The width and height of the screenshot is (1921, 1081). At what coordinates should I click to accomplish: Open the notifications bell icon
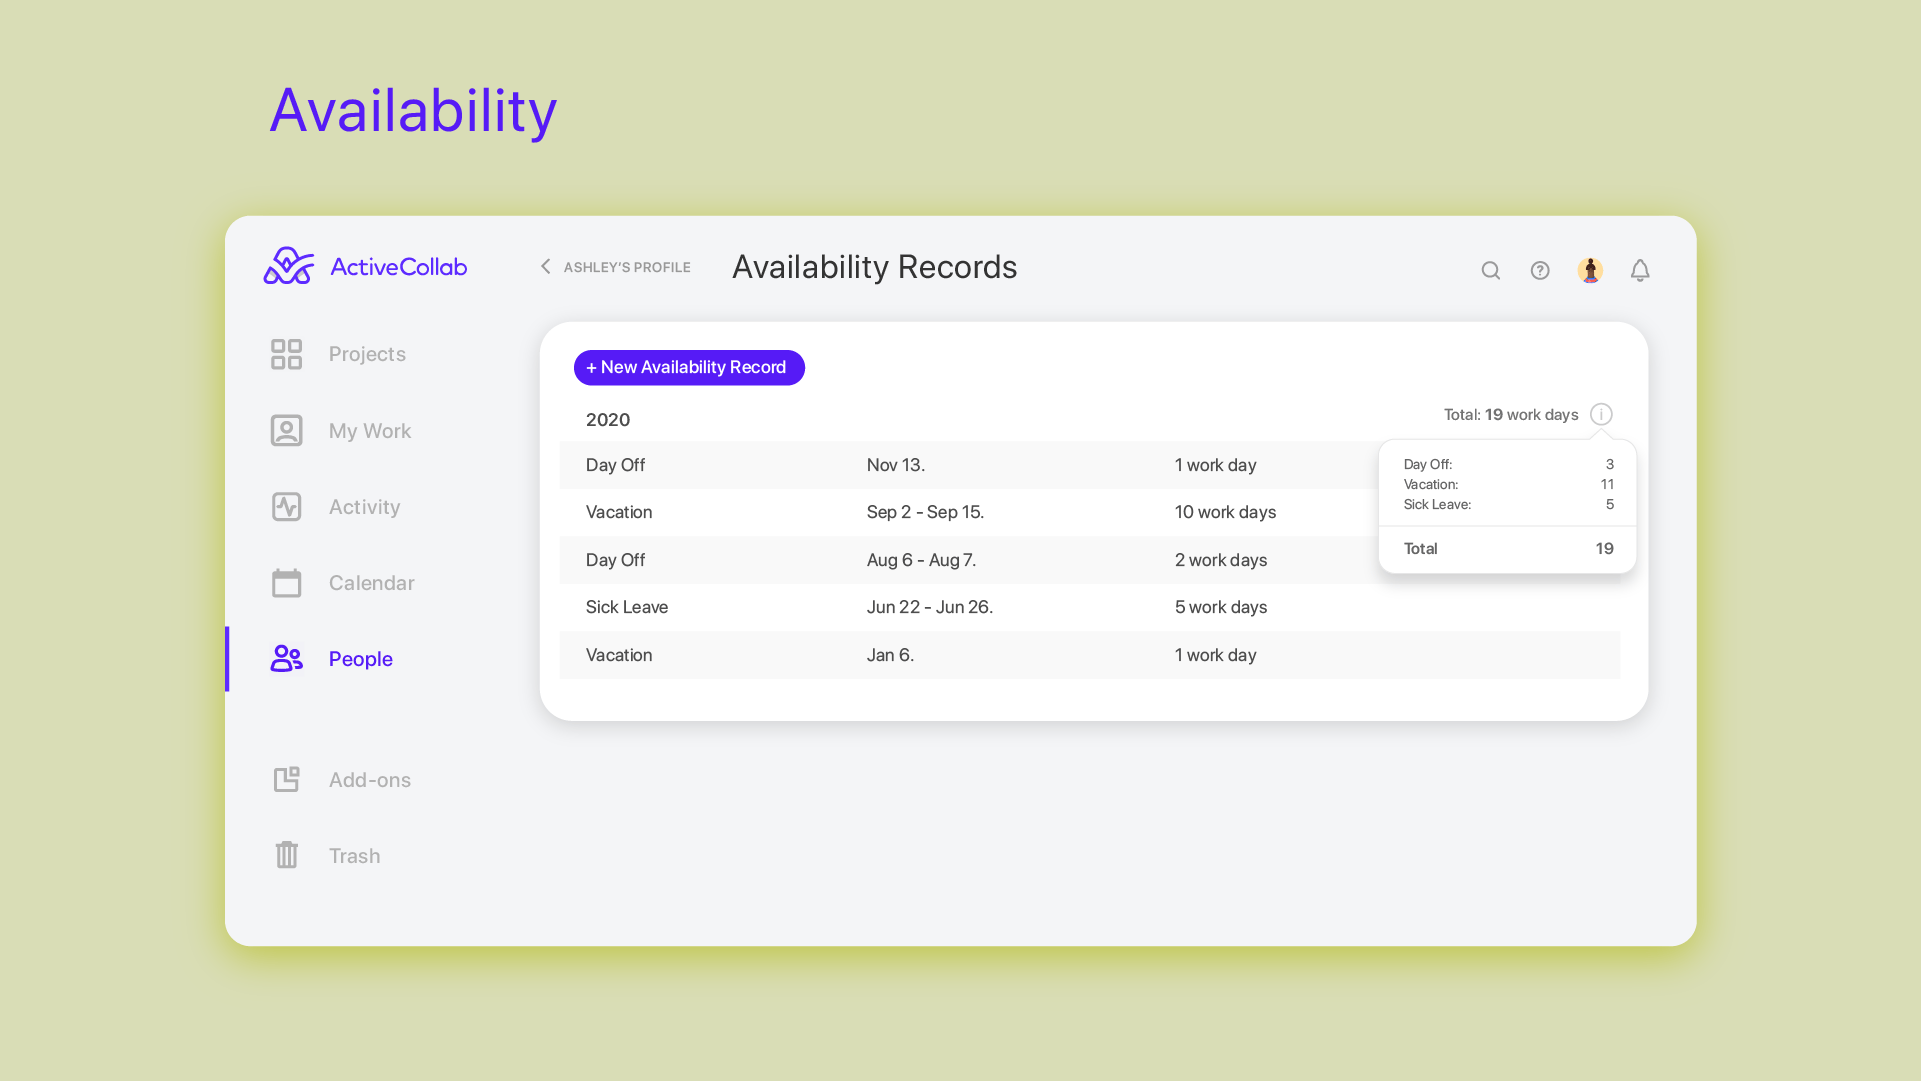pos(1640,270)
